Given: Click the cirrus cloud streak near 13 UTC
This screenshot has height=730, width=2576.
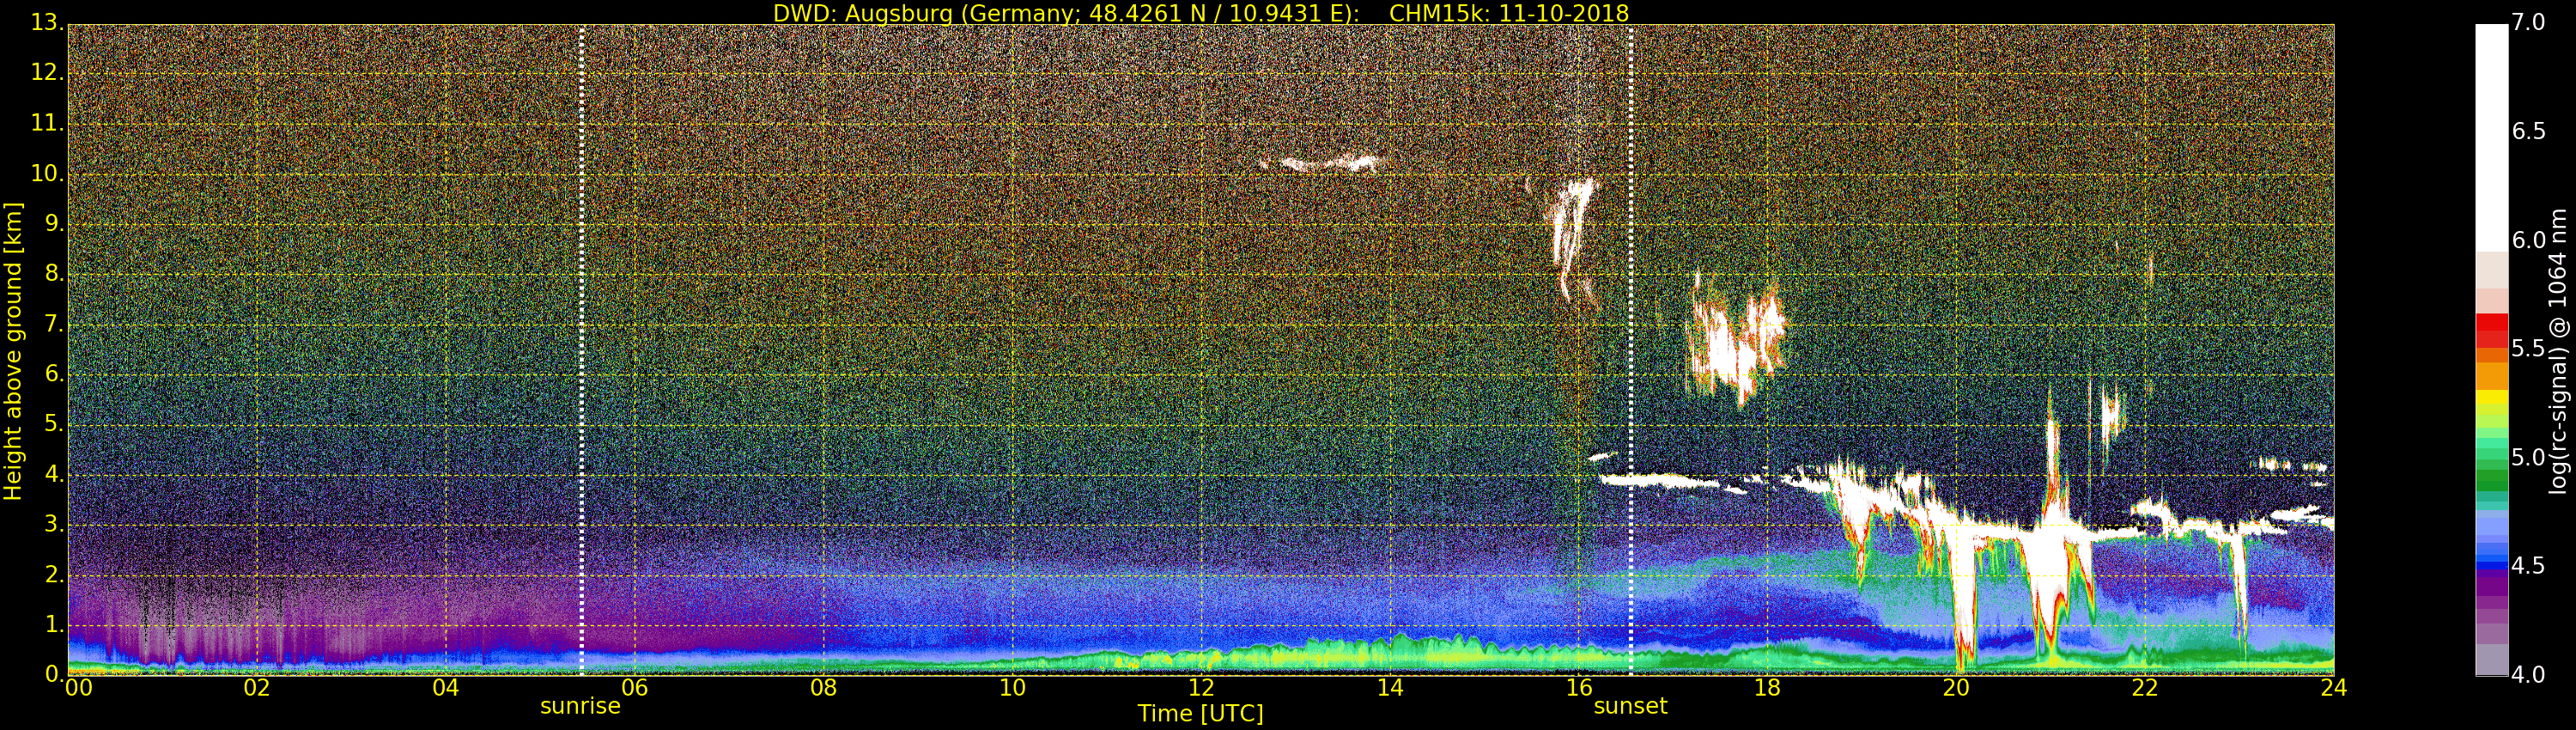Looking at the screenshot, I should tap(1325, 162).
